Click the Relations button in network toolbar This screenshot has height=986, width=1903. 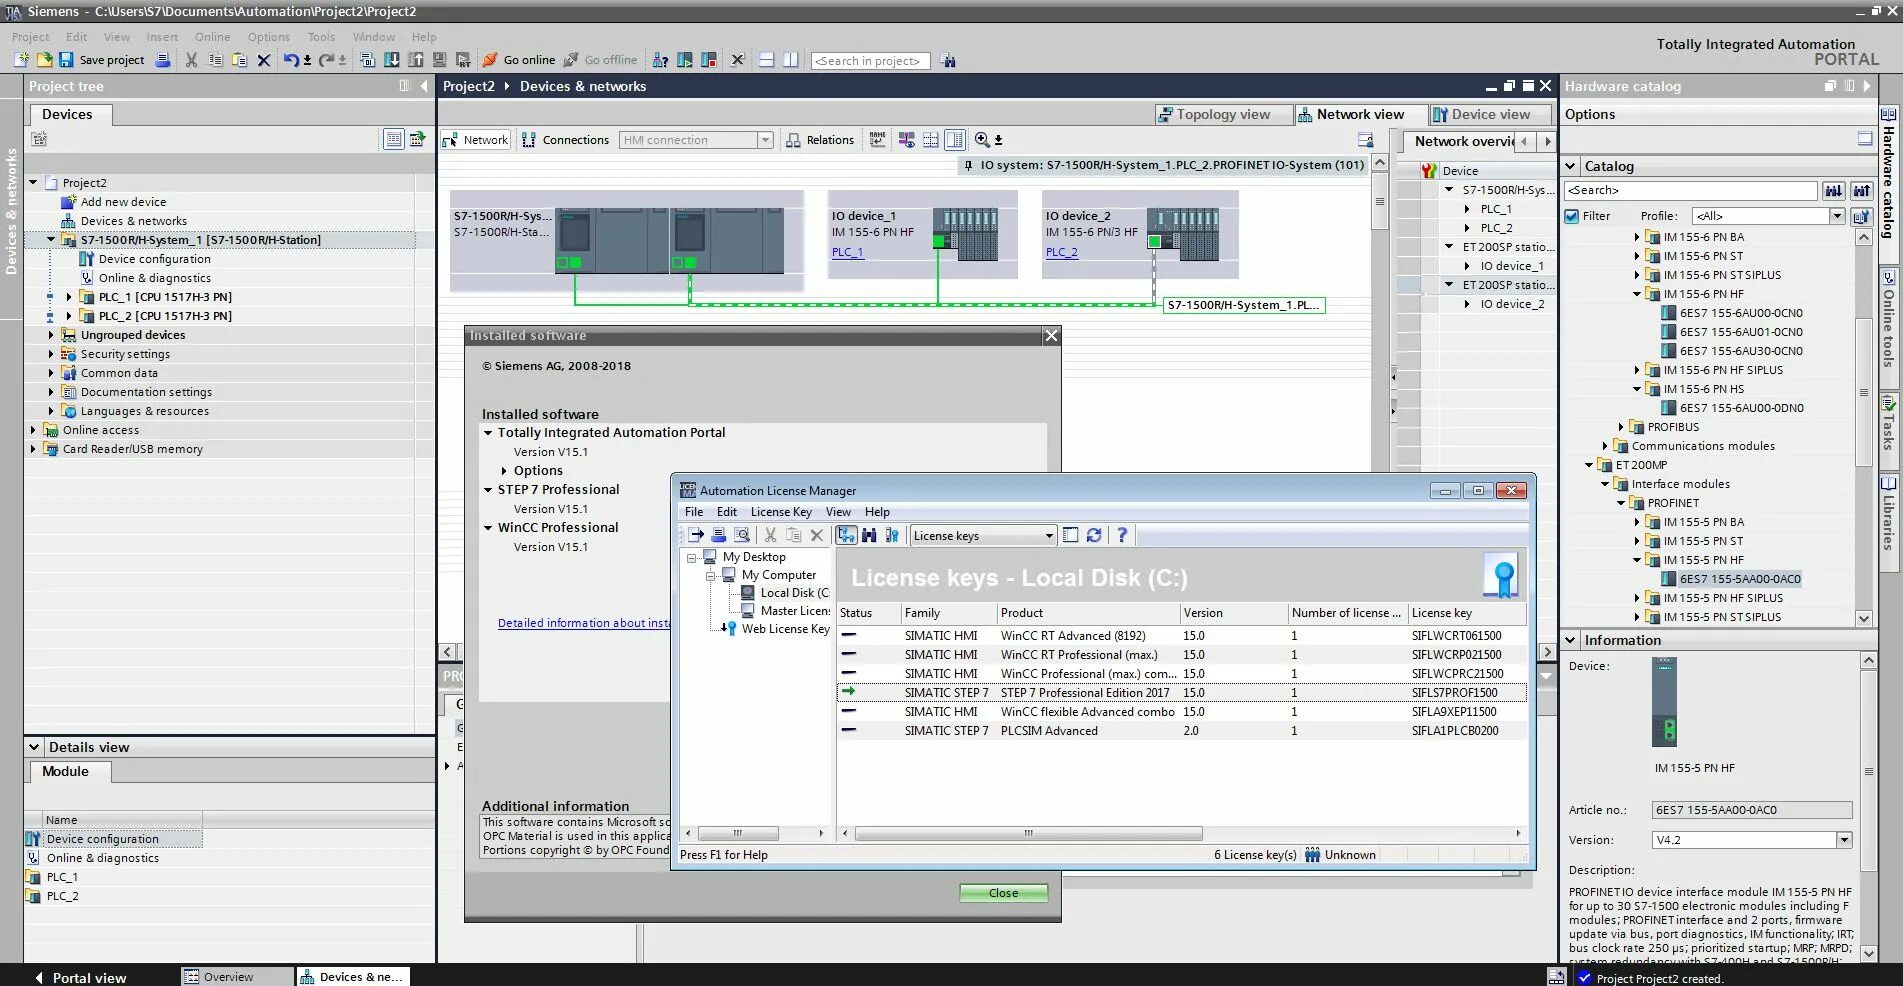click(x=820, y=140)
